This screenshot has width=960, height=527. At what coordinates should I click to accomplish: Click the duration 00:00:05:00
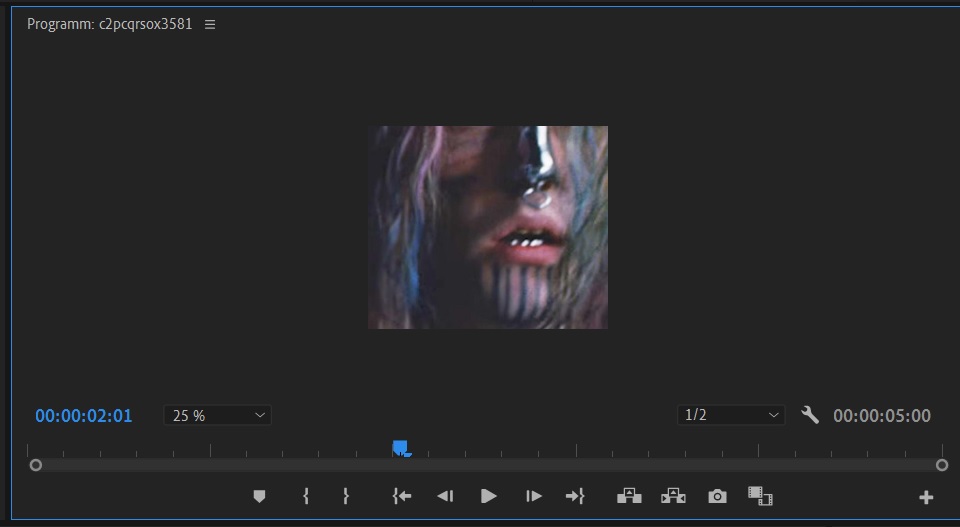coord(882,416)
